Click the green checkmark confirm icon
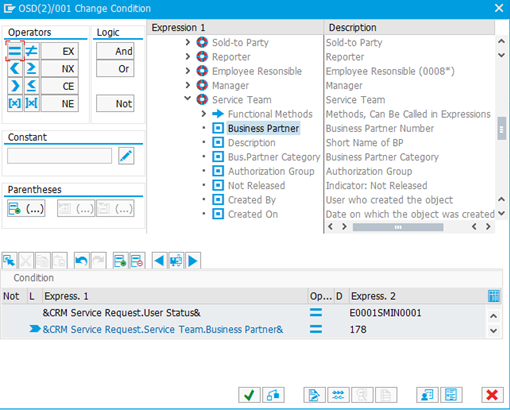The height and width of the screenshot is (410, 510). pyautogui.click(x=249, y=395)
